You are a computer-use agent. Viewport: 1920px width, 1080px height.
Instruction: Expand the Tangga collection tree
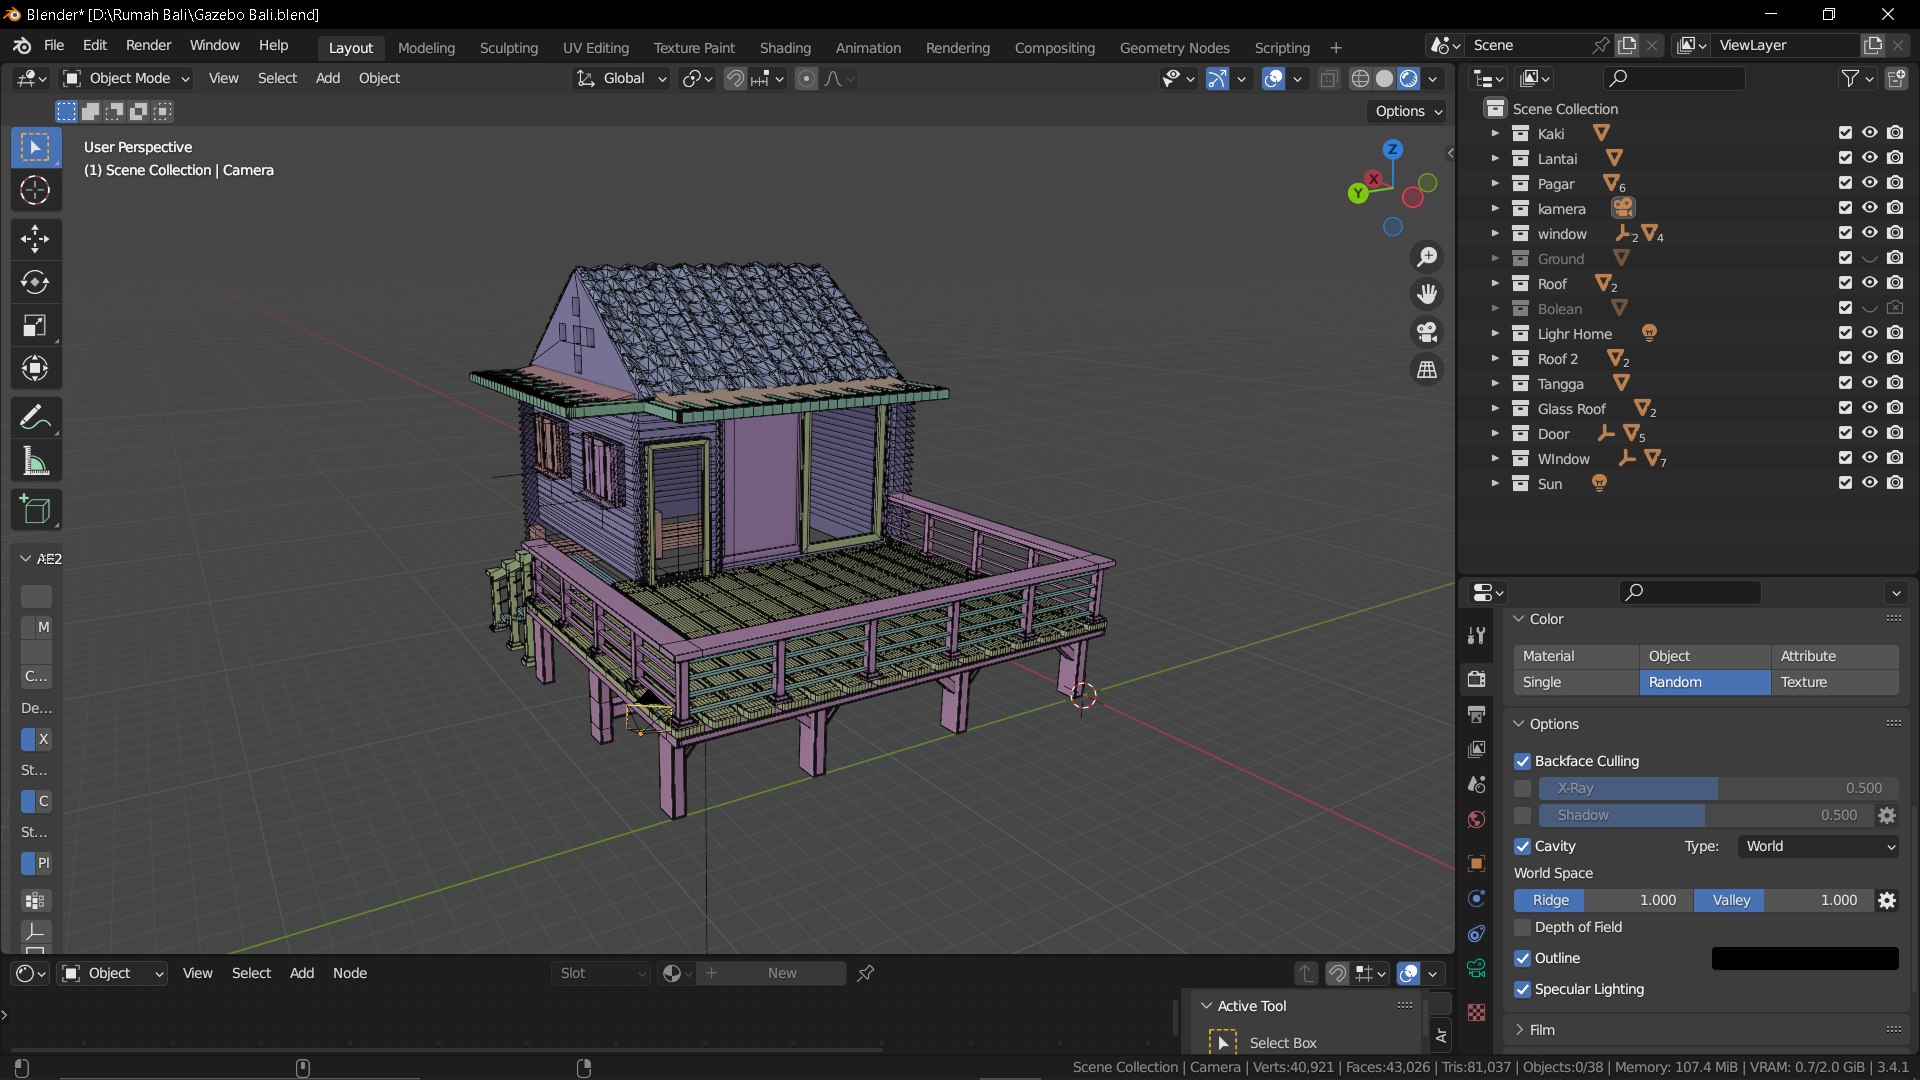(x=1494, y=383)
